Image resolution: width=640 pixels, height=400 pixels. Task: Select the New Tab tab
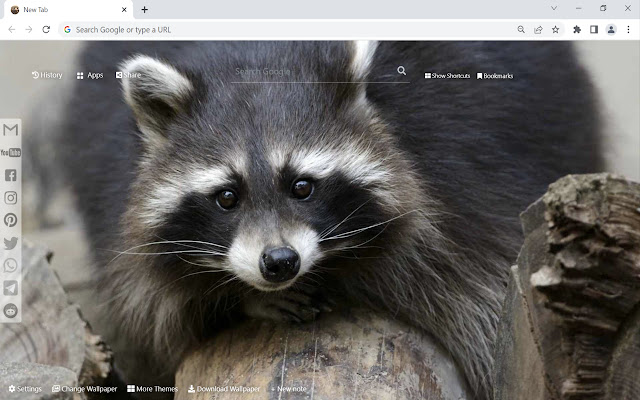pos(65,9)
